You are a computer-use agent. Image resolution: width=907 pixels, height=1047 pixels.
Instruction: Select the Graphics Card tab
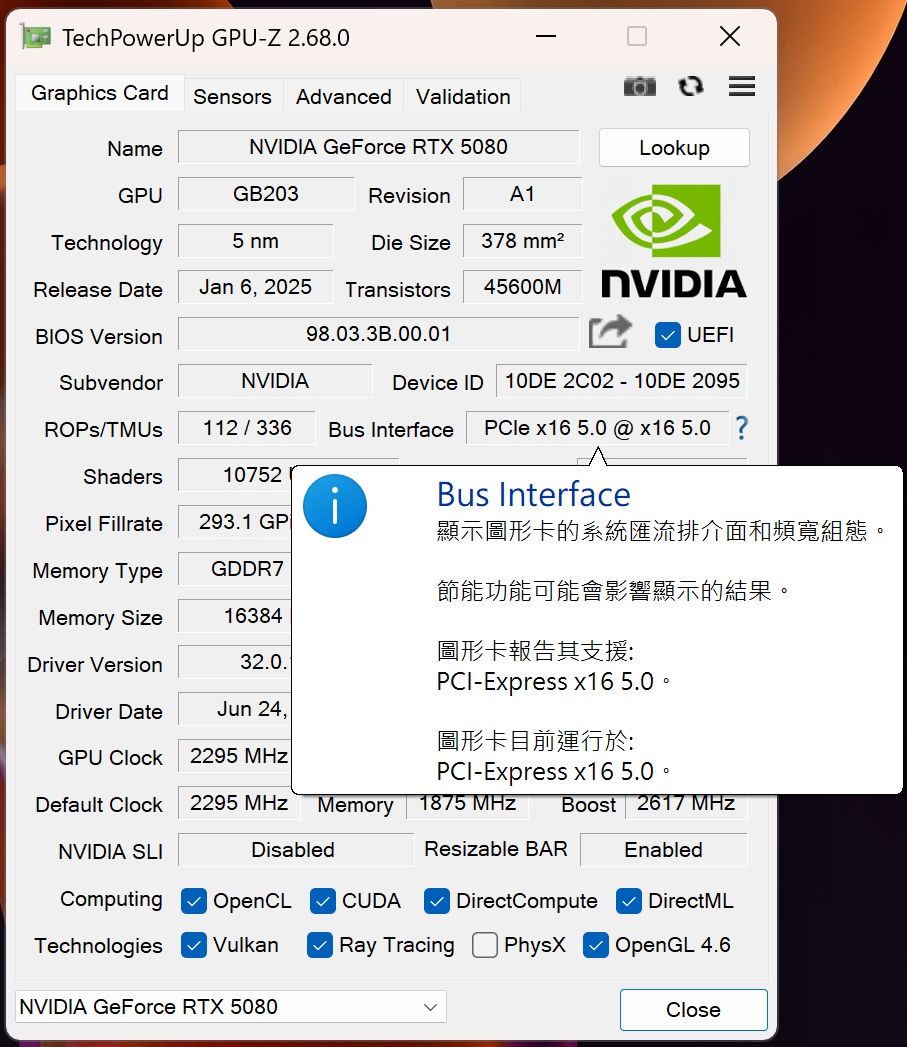pyautogui.click(x=100, y=93)
